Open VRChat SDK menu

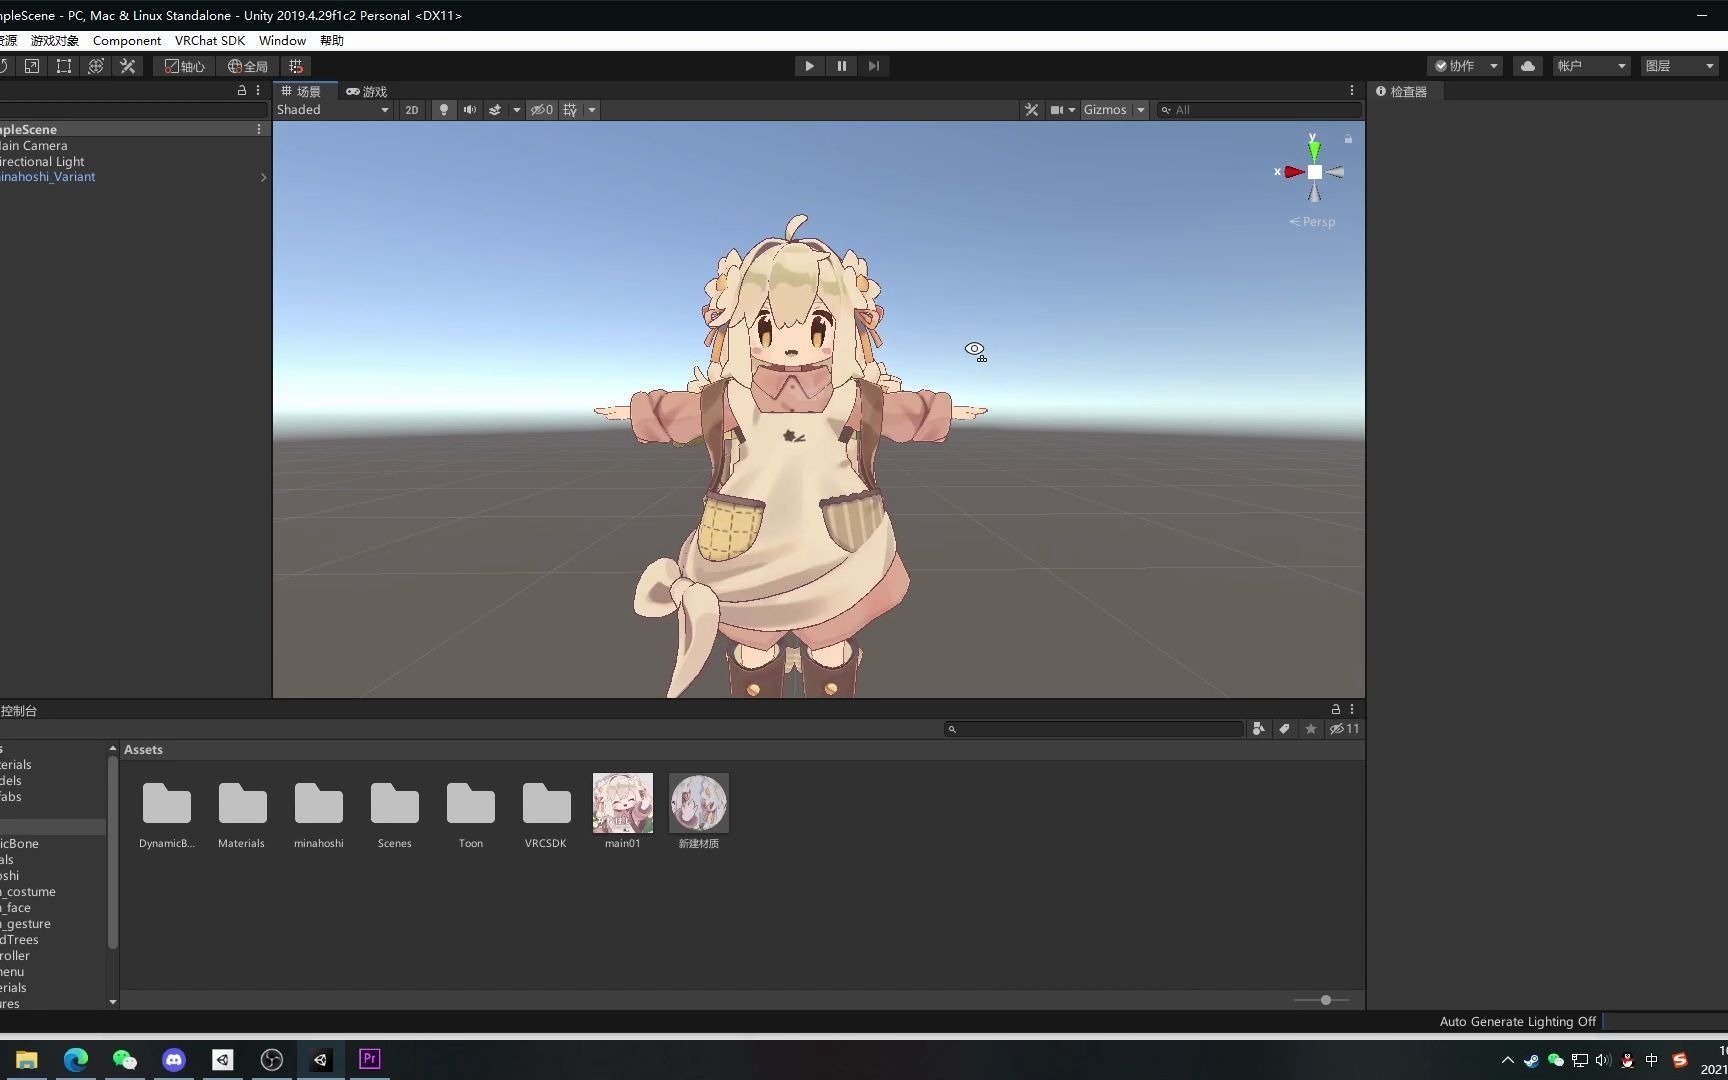pyautogui.click(x=210, y=41)
